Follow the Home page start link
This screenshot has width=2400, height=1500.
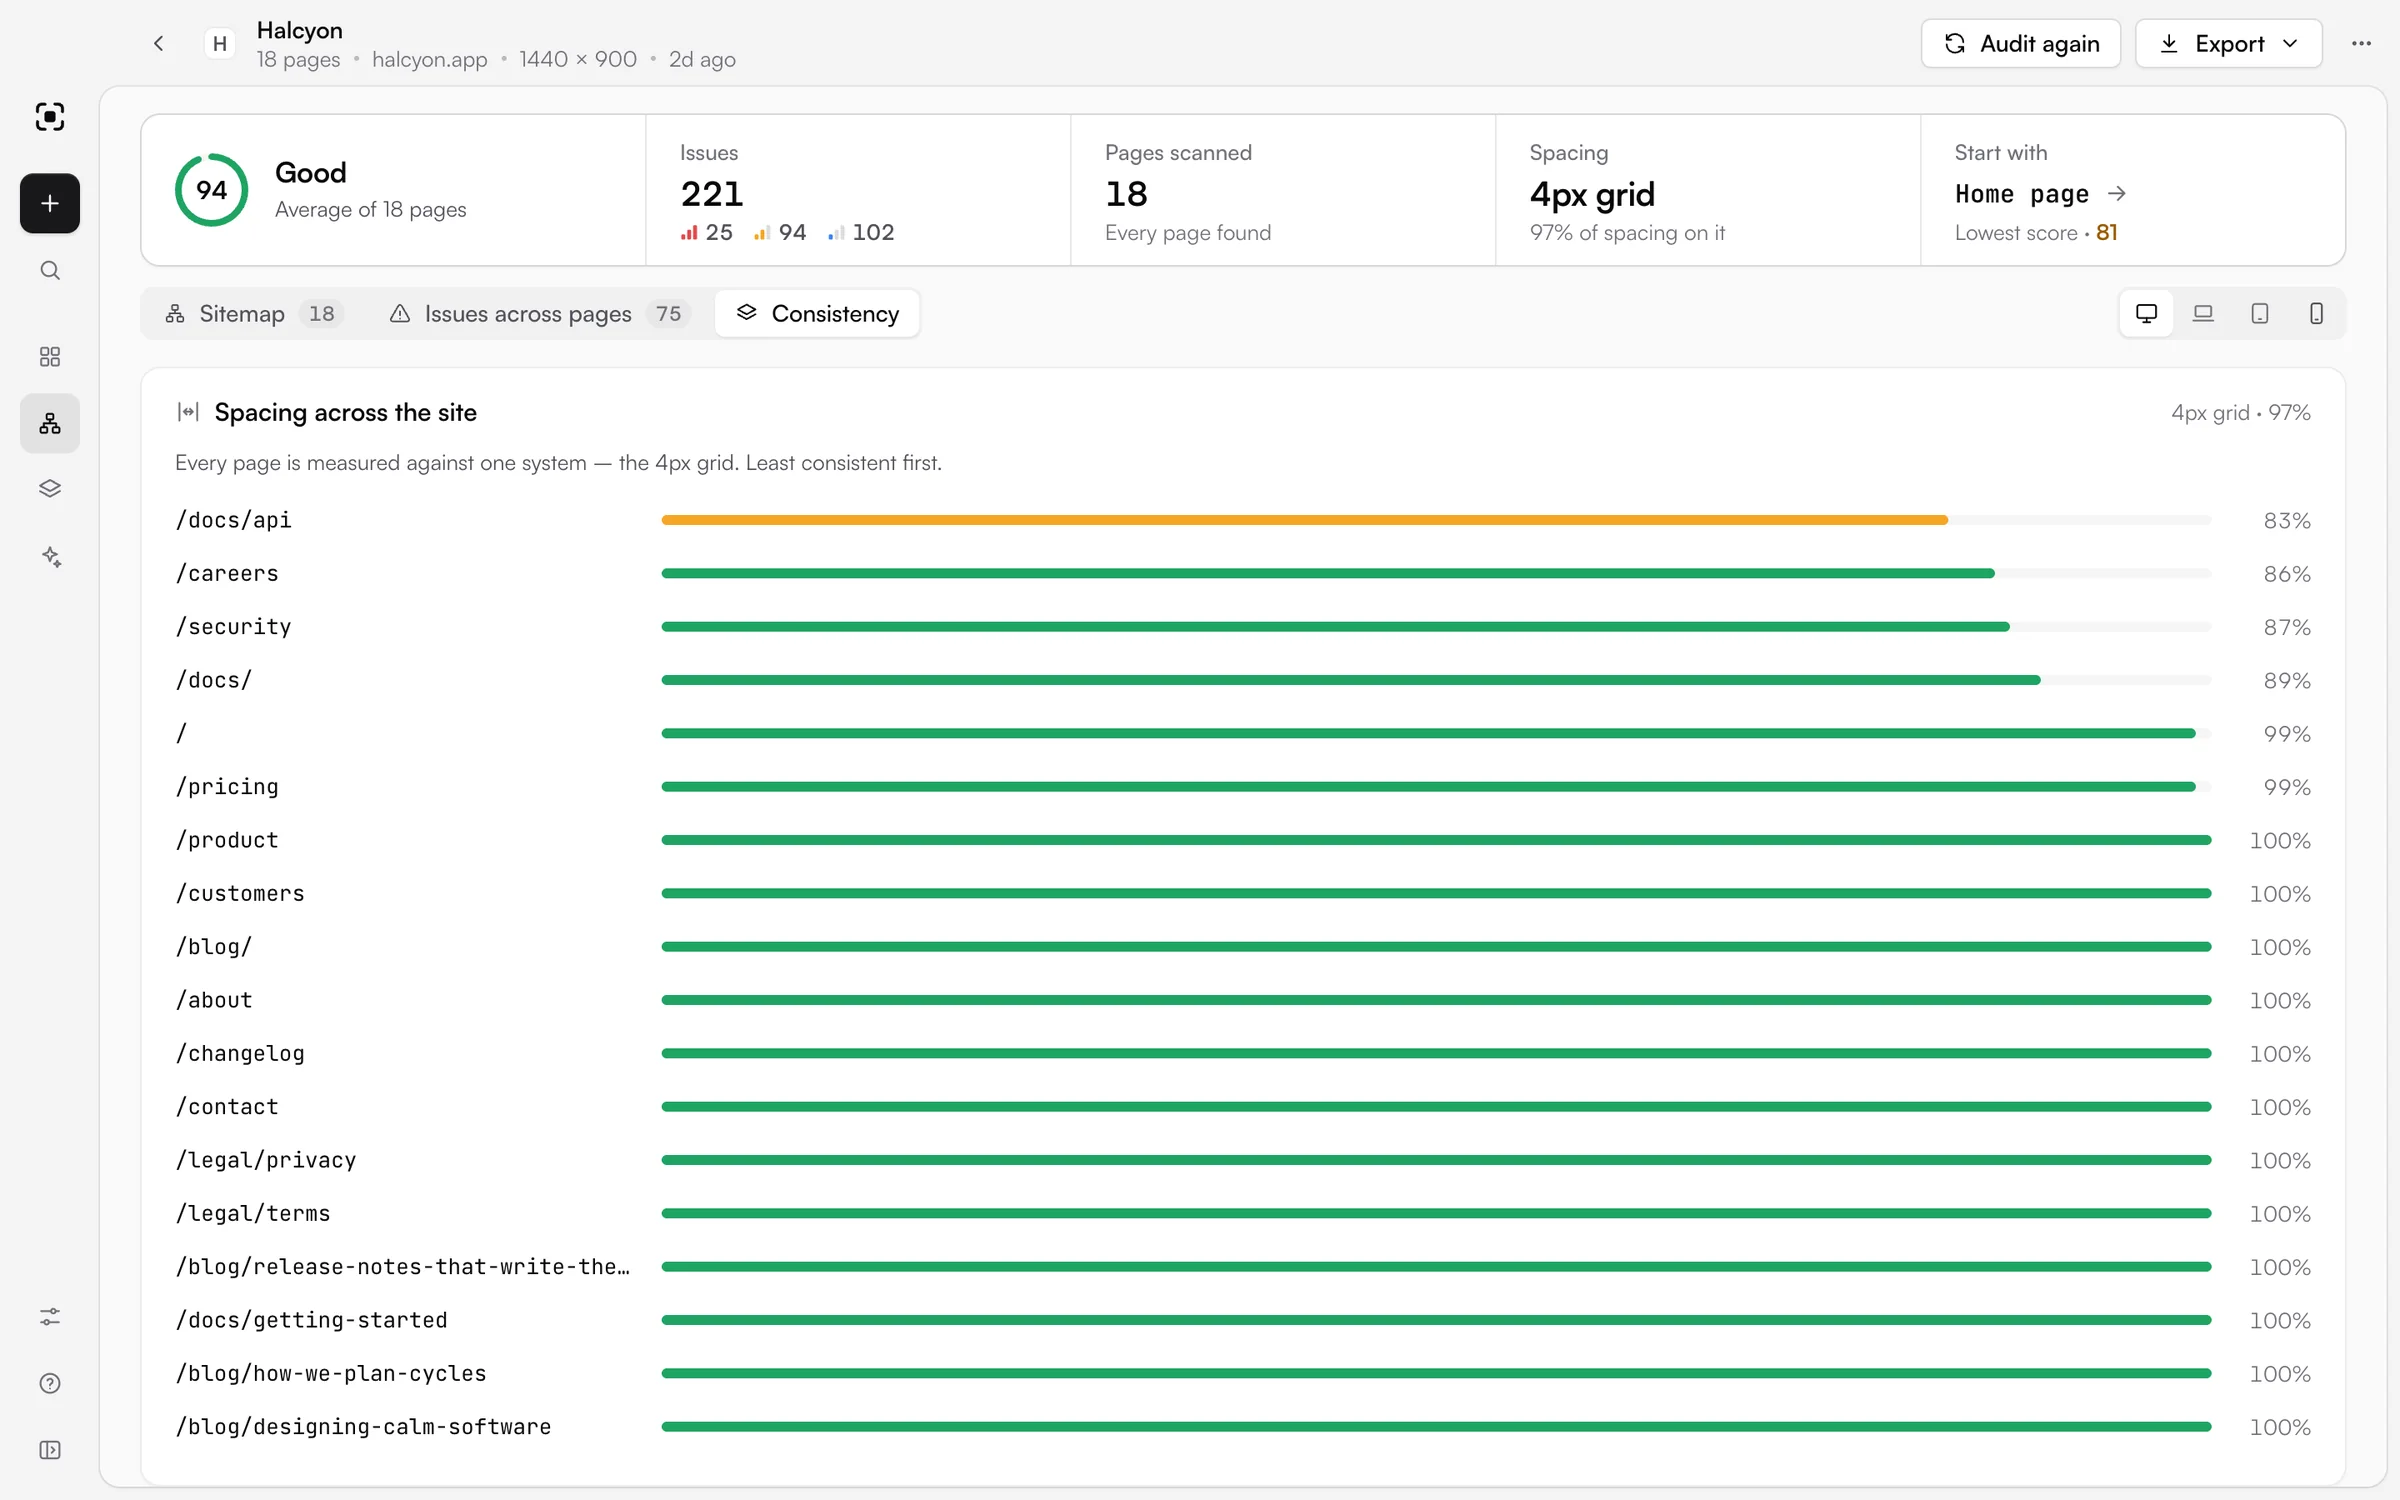click(x=2040, y=194)
